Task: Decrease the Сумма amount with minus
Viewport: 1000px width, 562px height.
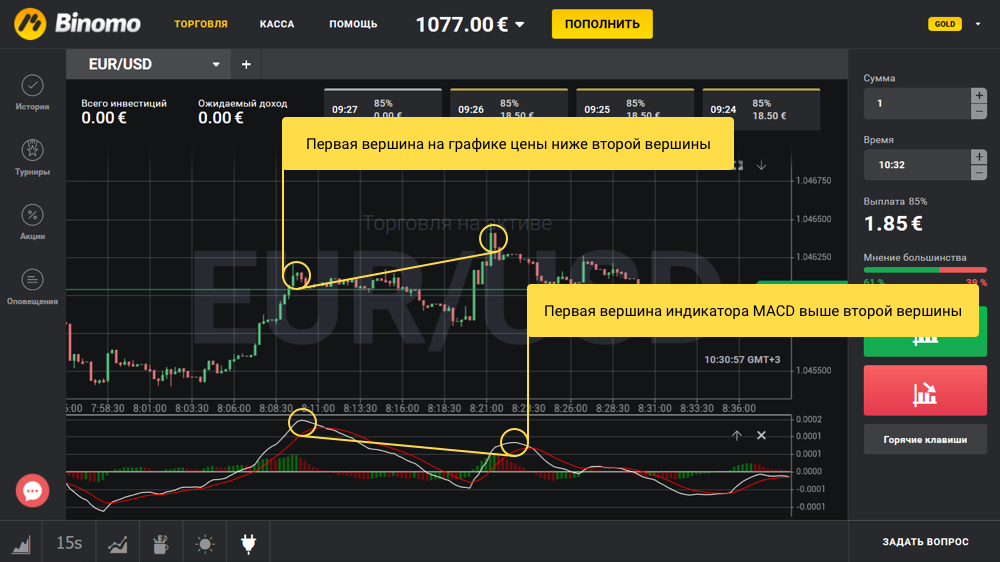Action: [979, 112]
